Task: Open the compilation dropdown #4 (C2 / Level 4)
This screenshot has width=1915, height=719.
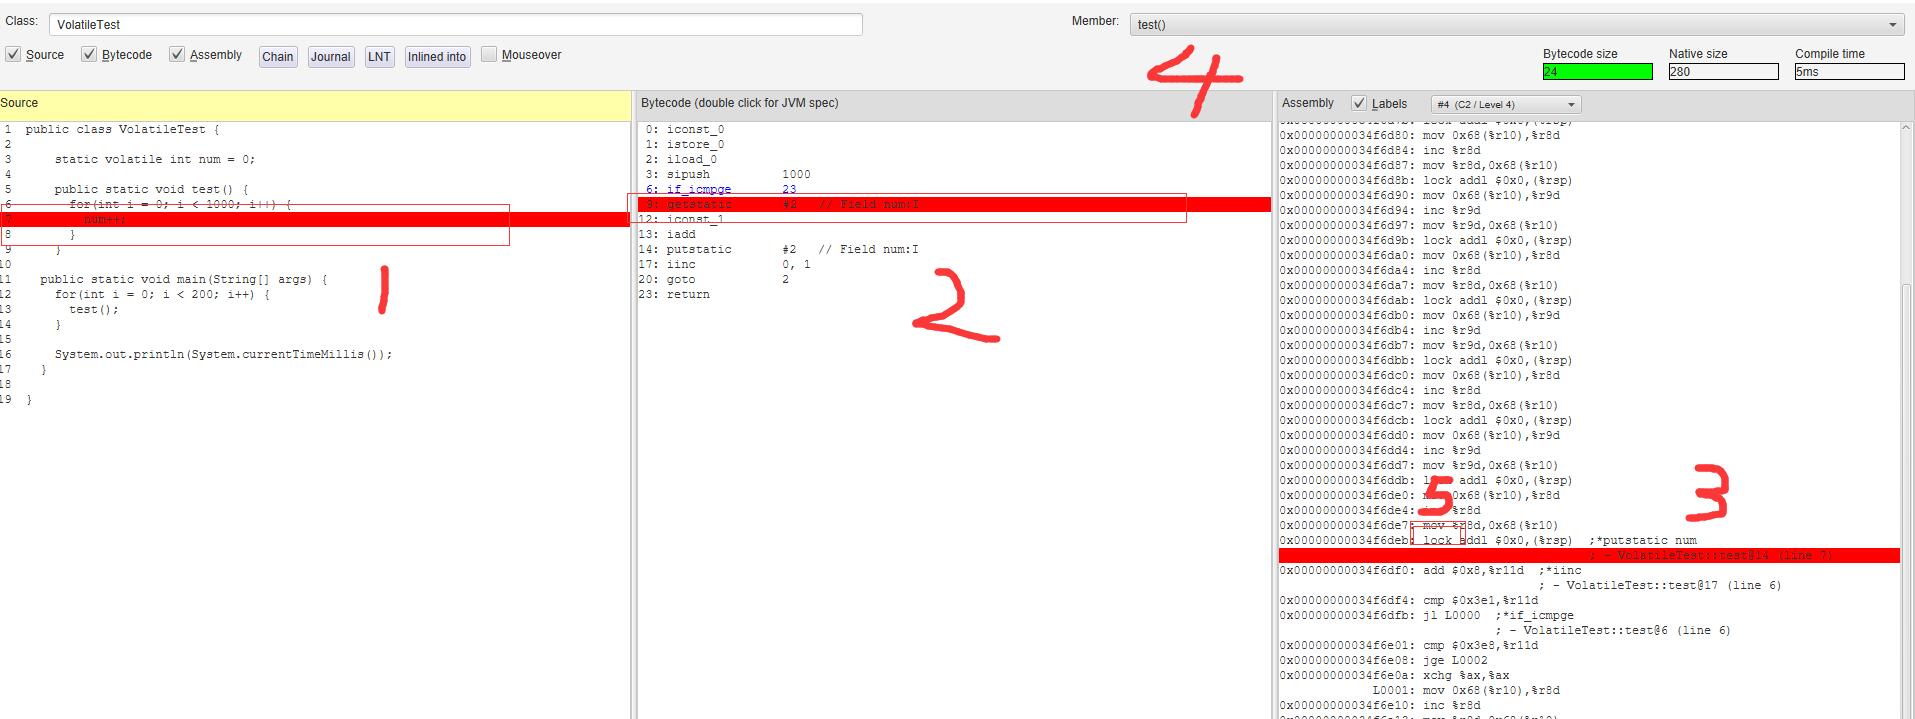Action: [x=1505, y=104]
